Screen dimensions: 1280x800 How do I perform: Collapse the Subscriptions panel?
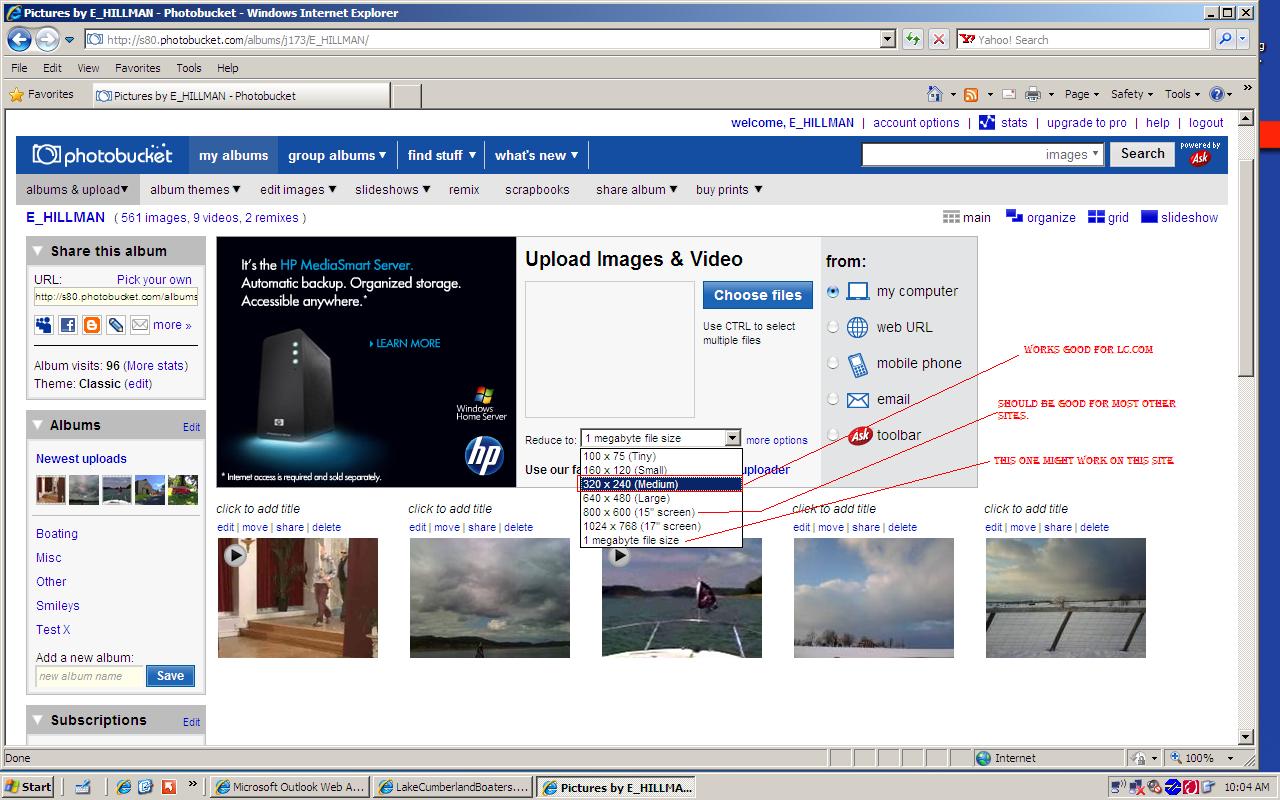38,721
